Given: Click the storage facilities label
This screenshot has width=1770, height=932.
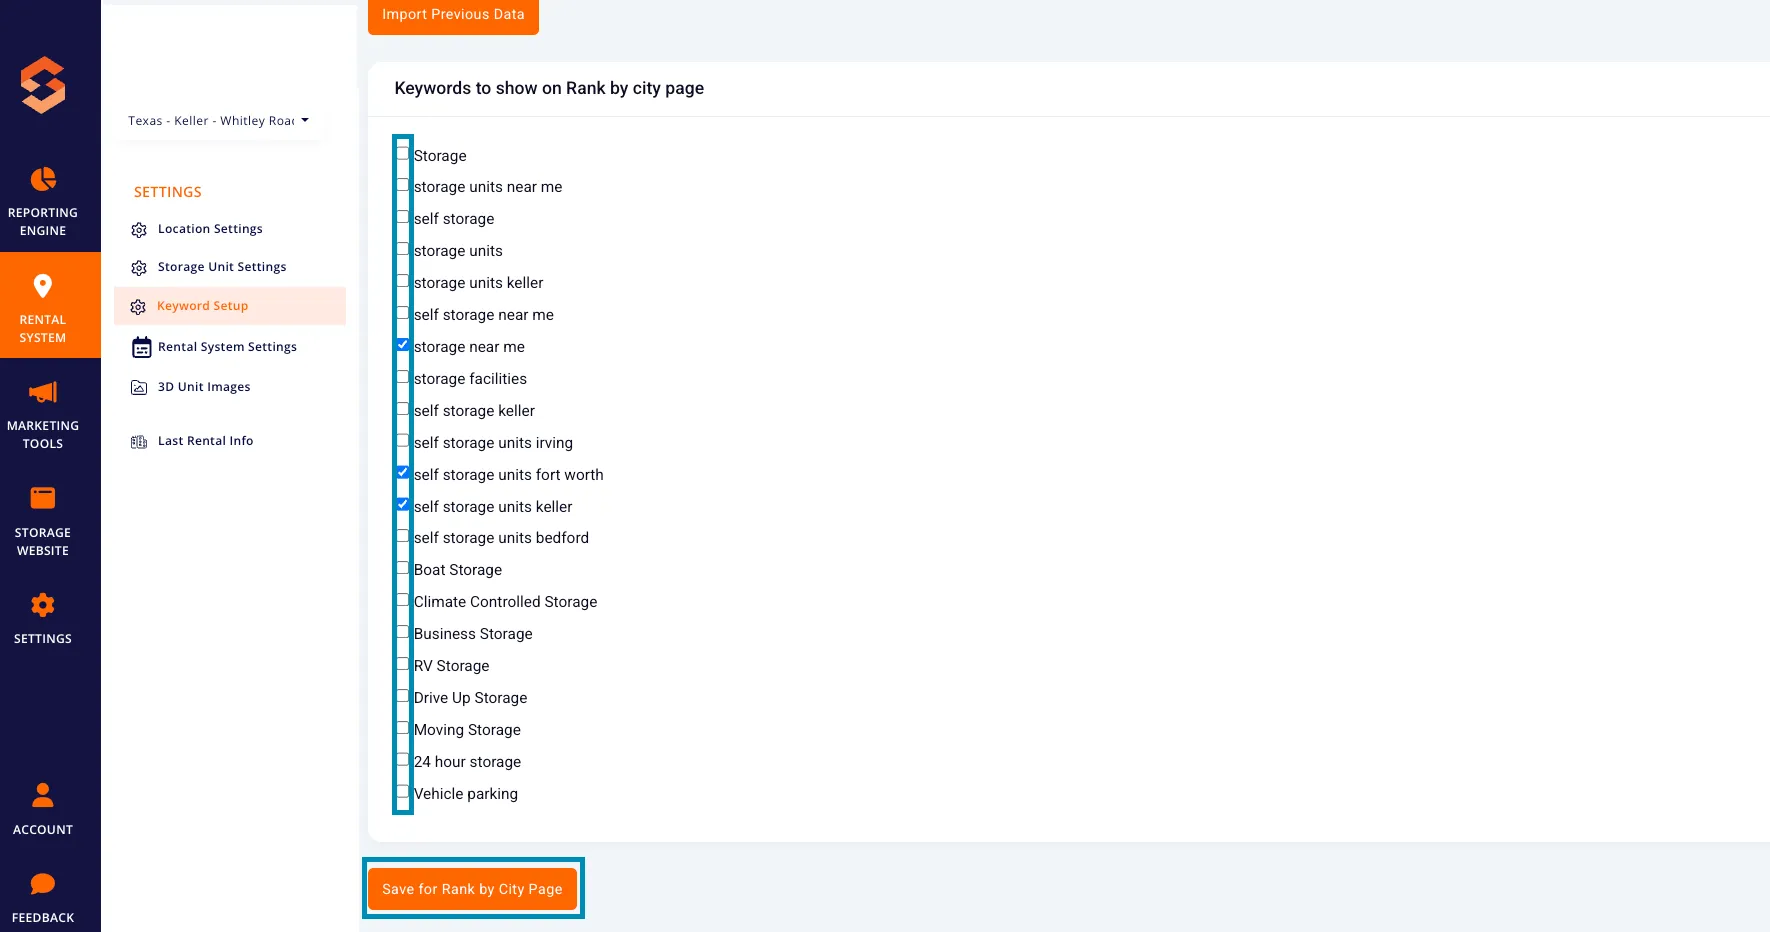Looking at the screenshot, I should pyautogui.click(x=470, y=379).
